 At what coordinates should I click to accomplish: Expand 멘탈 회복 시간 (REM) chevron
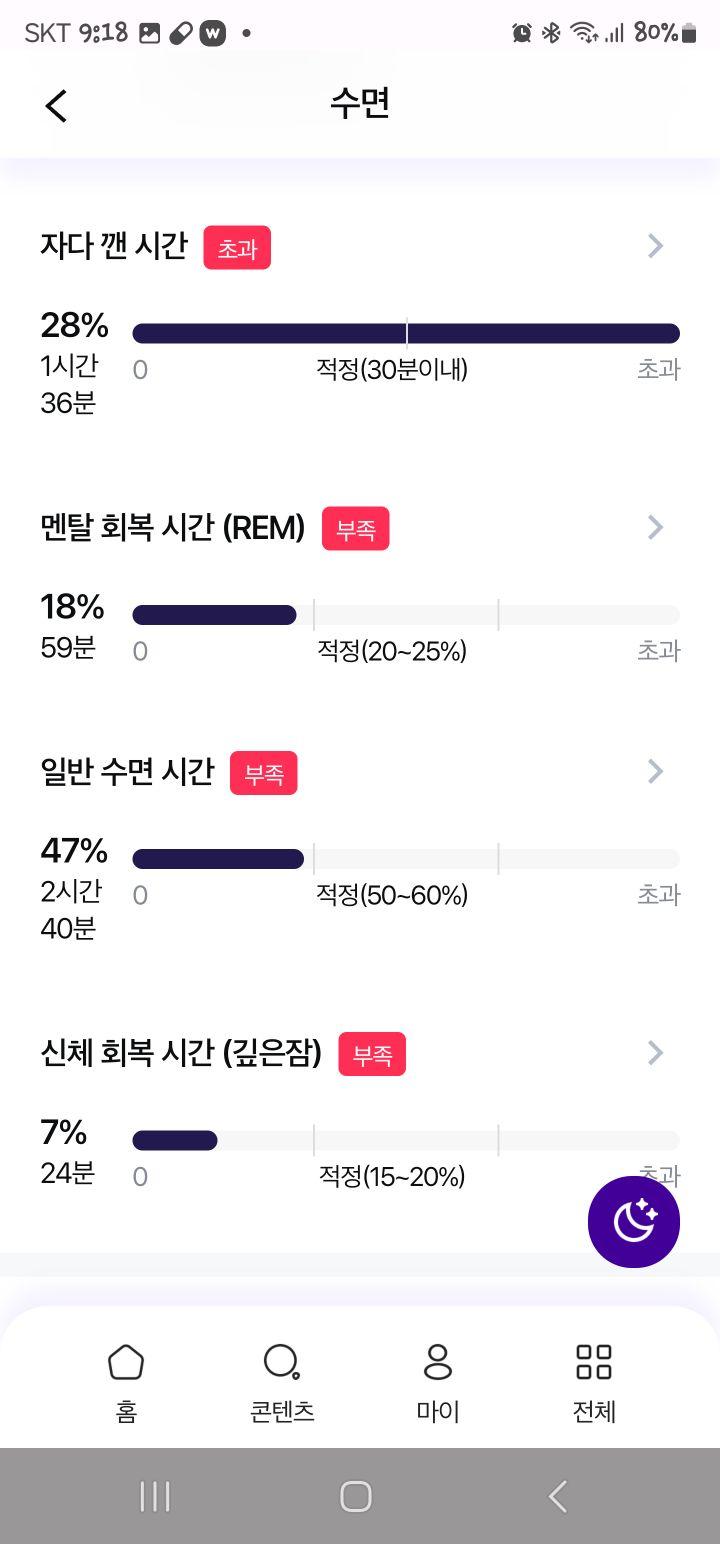point(656,527)
